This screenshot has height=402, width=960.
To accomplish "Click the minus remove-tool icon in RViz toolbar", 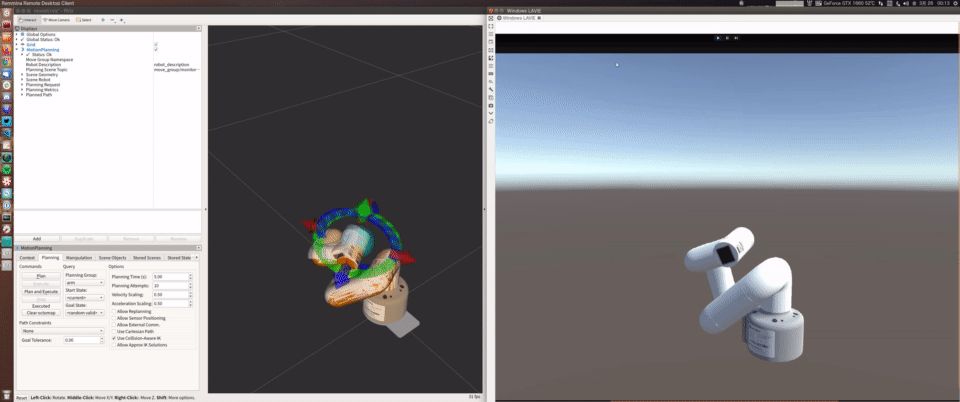I will pos(112,20).
